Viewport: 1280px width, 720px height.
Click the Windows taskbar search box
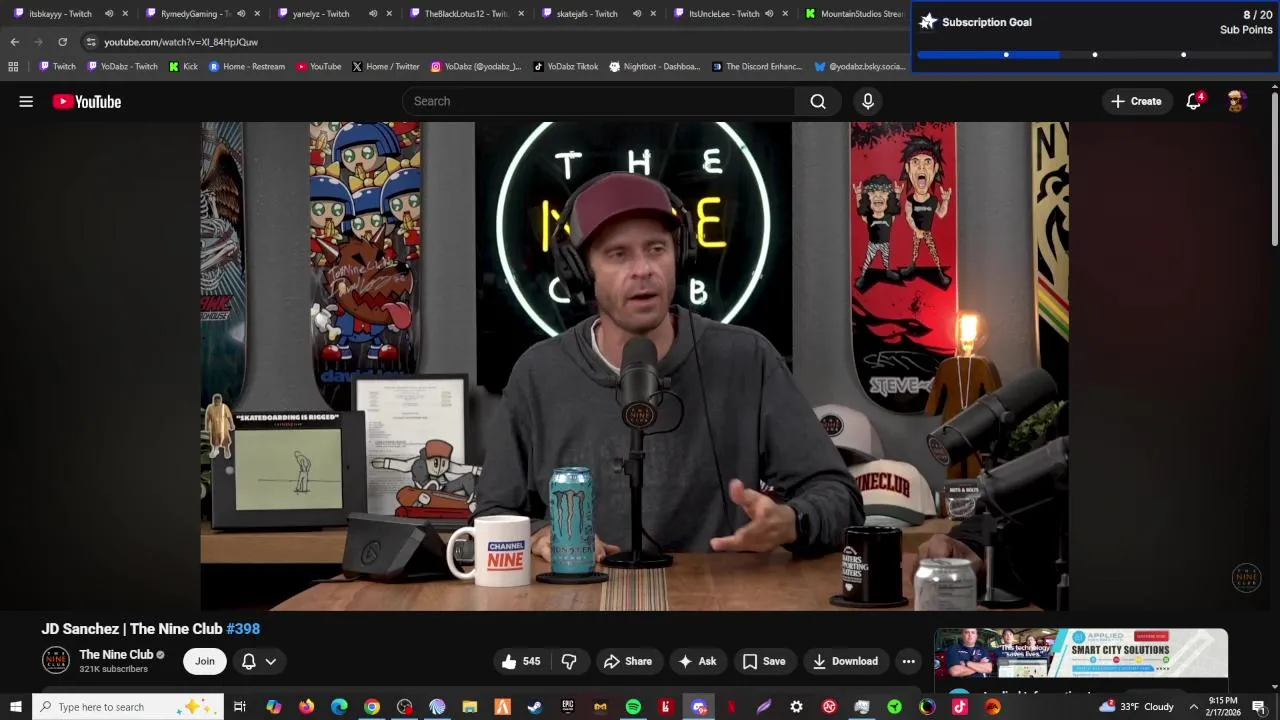point(127,707)
